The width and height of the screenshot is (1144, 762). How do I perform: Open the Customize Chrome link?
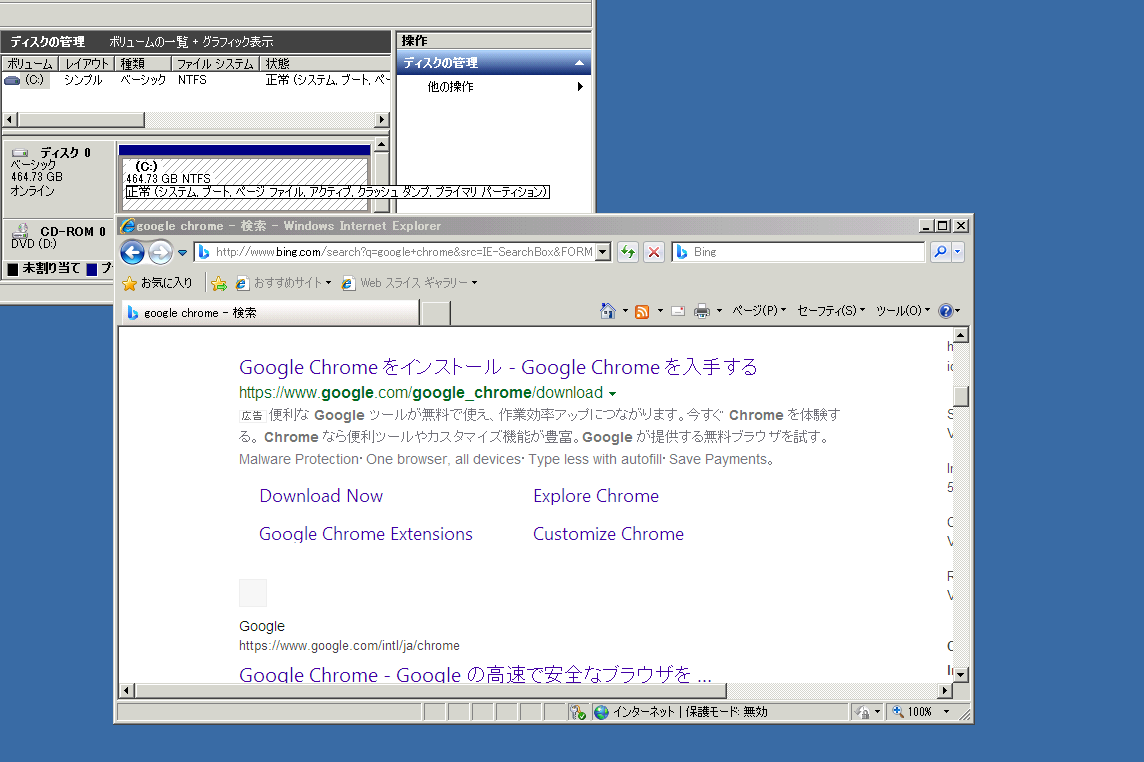pos(608,534)
